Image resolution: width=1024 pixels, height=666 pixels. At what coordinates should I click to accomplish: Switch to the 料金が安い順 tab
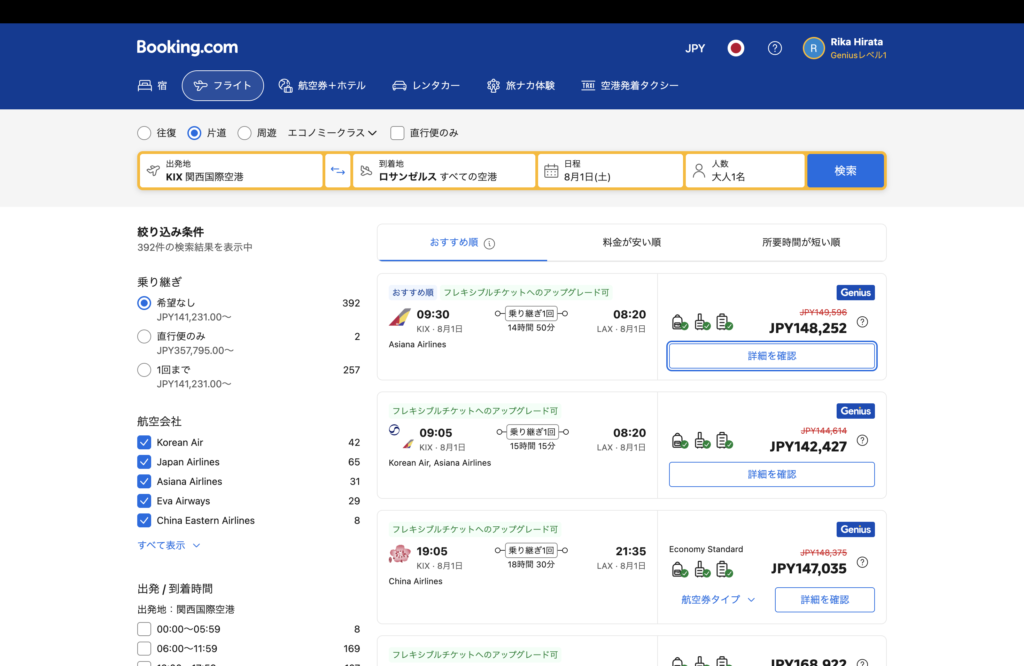(631, 242)
